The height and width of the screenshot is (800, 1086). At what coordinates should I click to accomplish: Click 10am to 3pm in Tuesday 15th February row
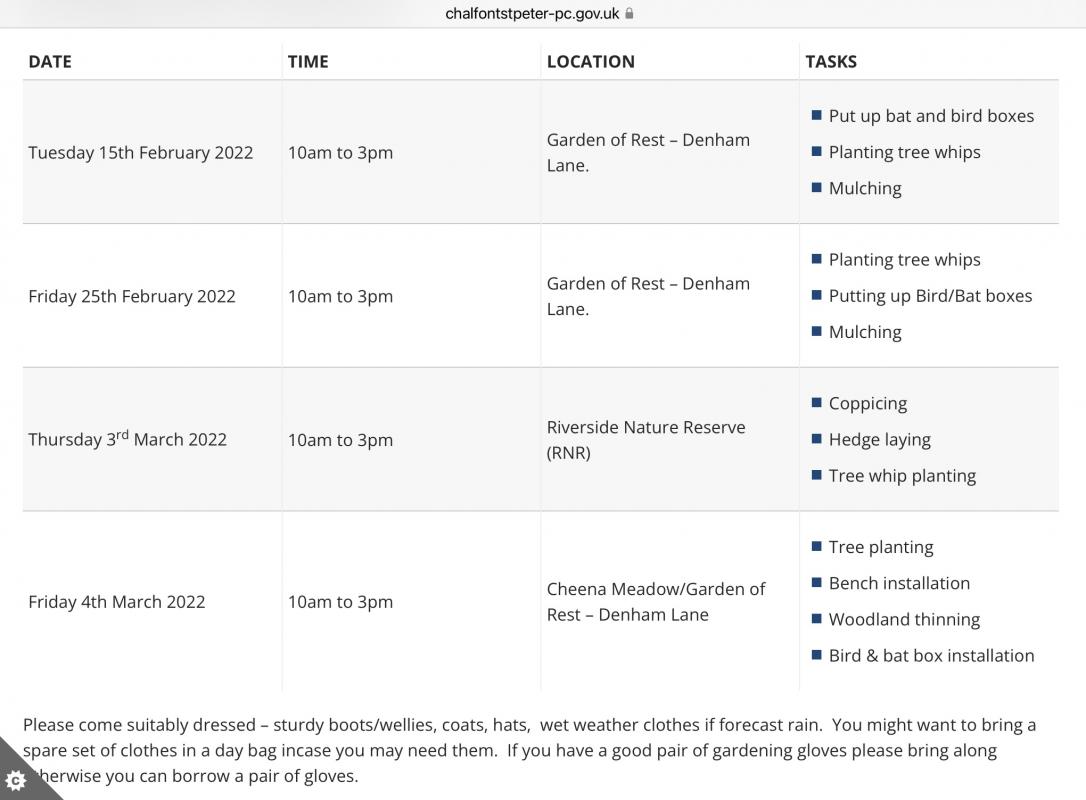[340, 152]
